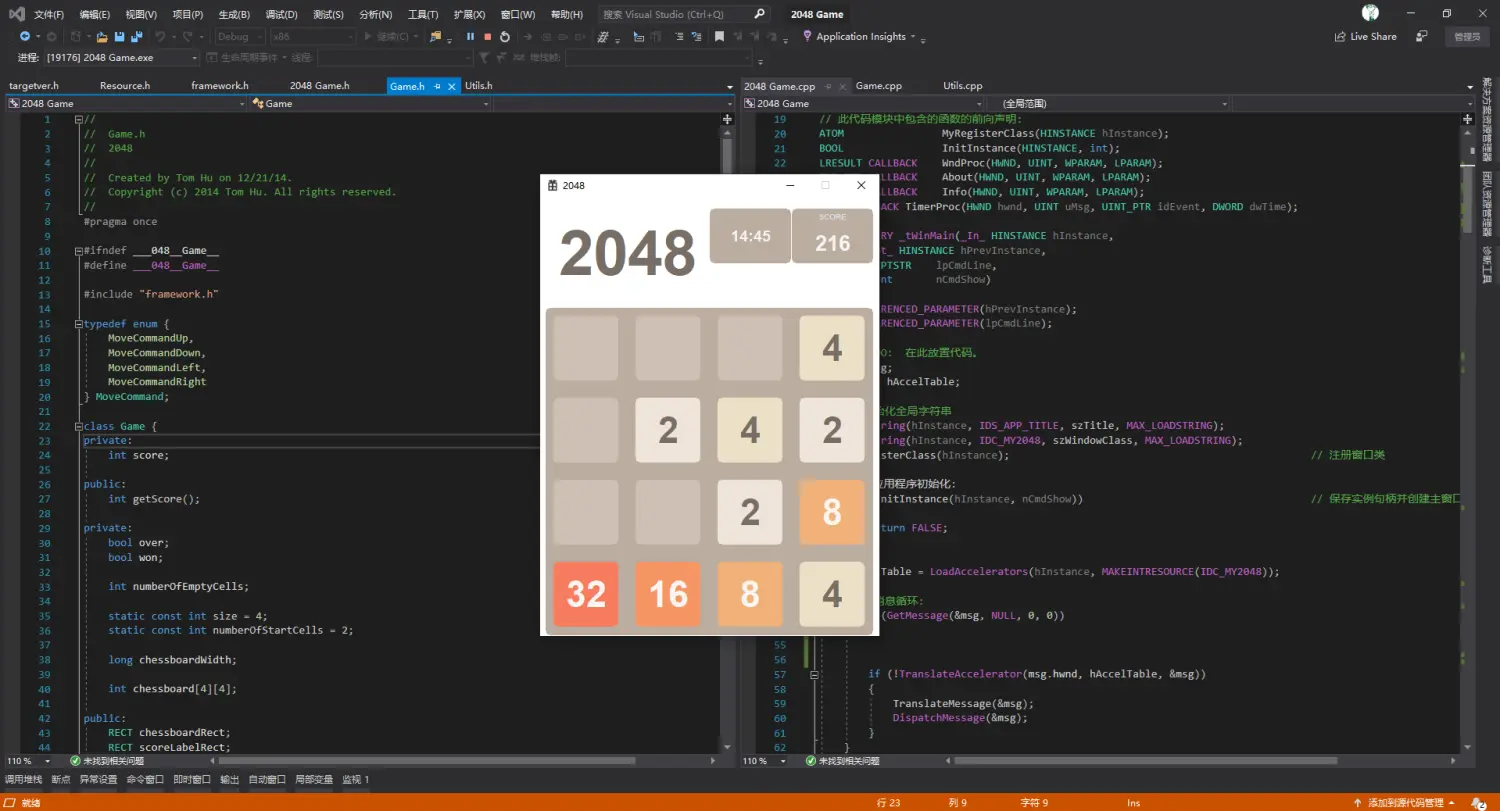Close the Game.h tab with its X

point(453,86)
